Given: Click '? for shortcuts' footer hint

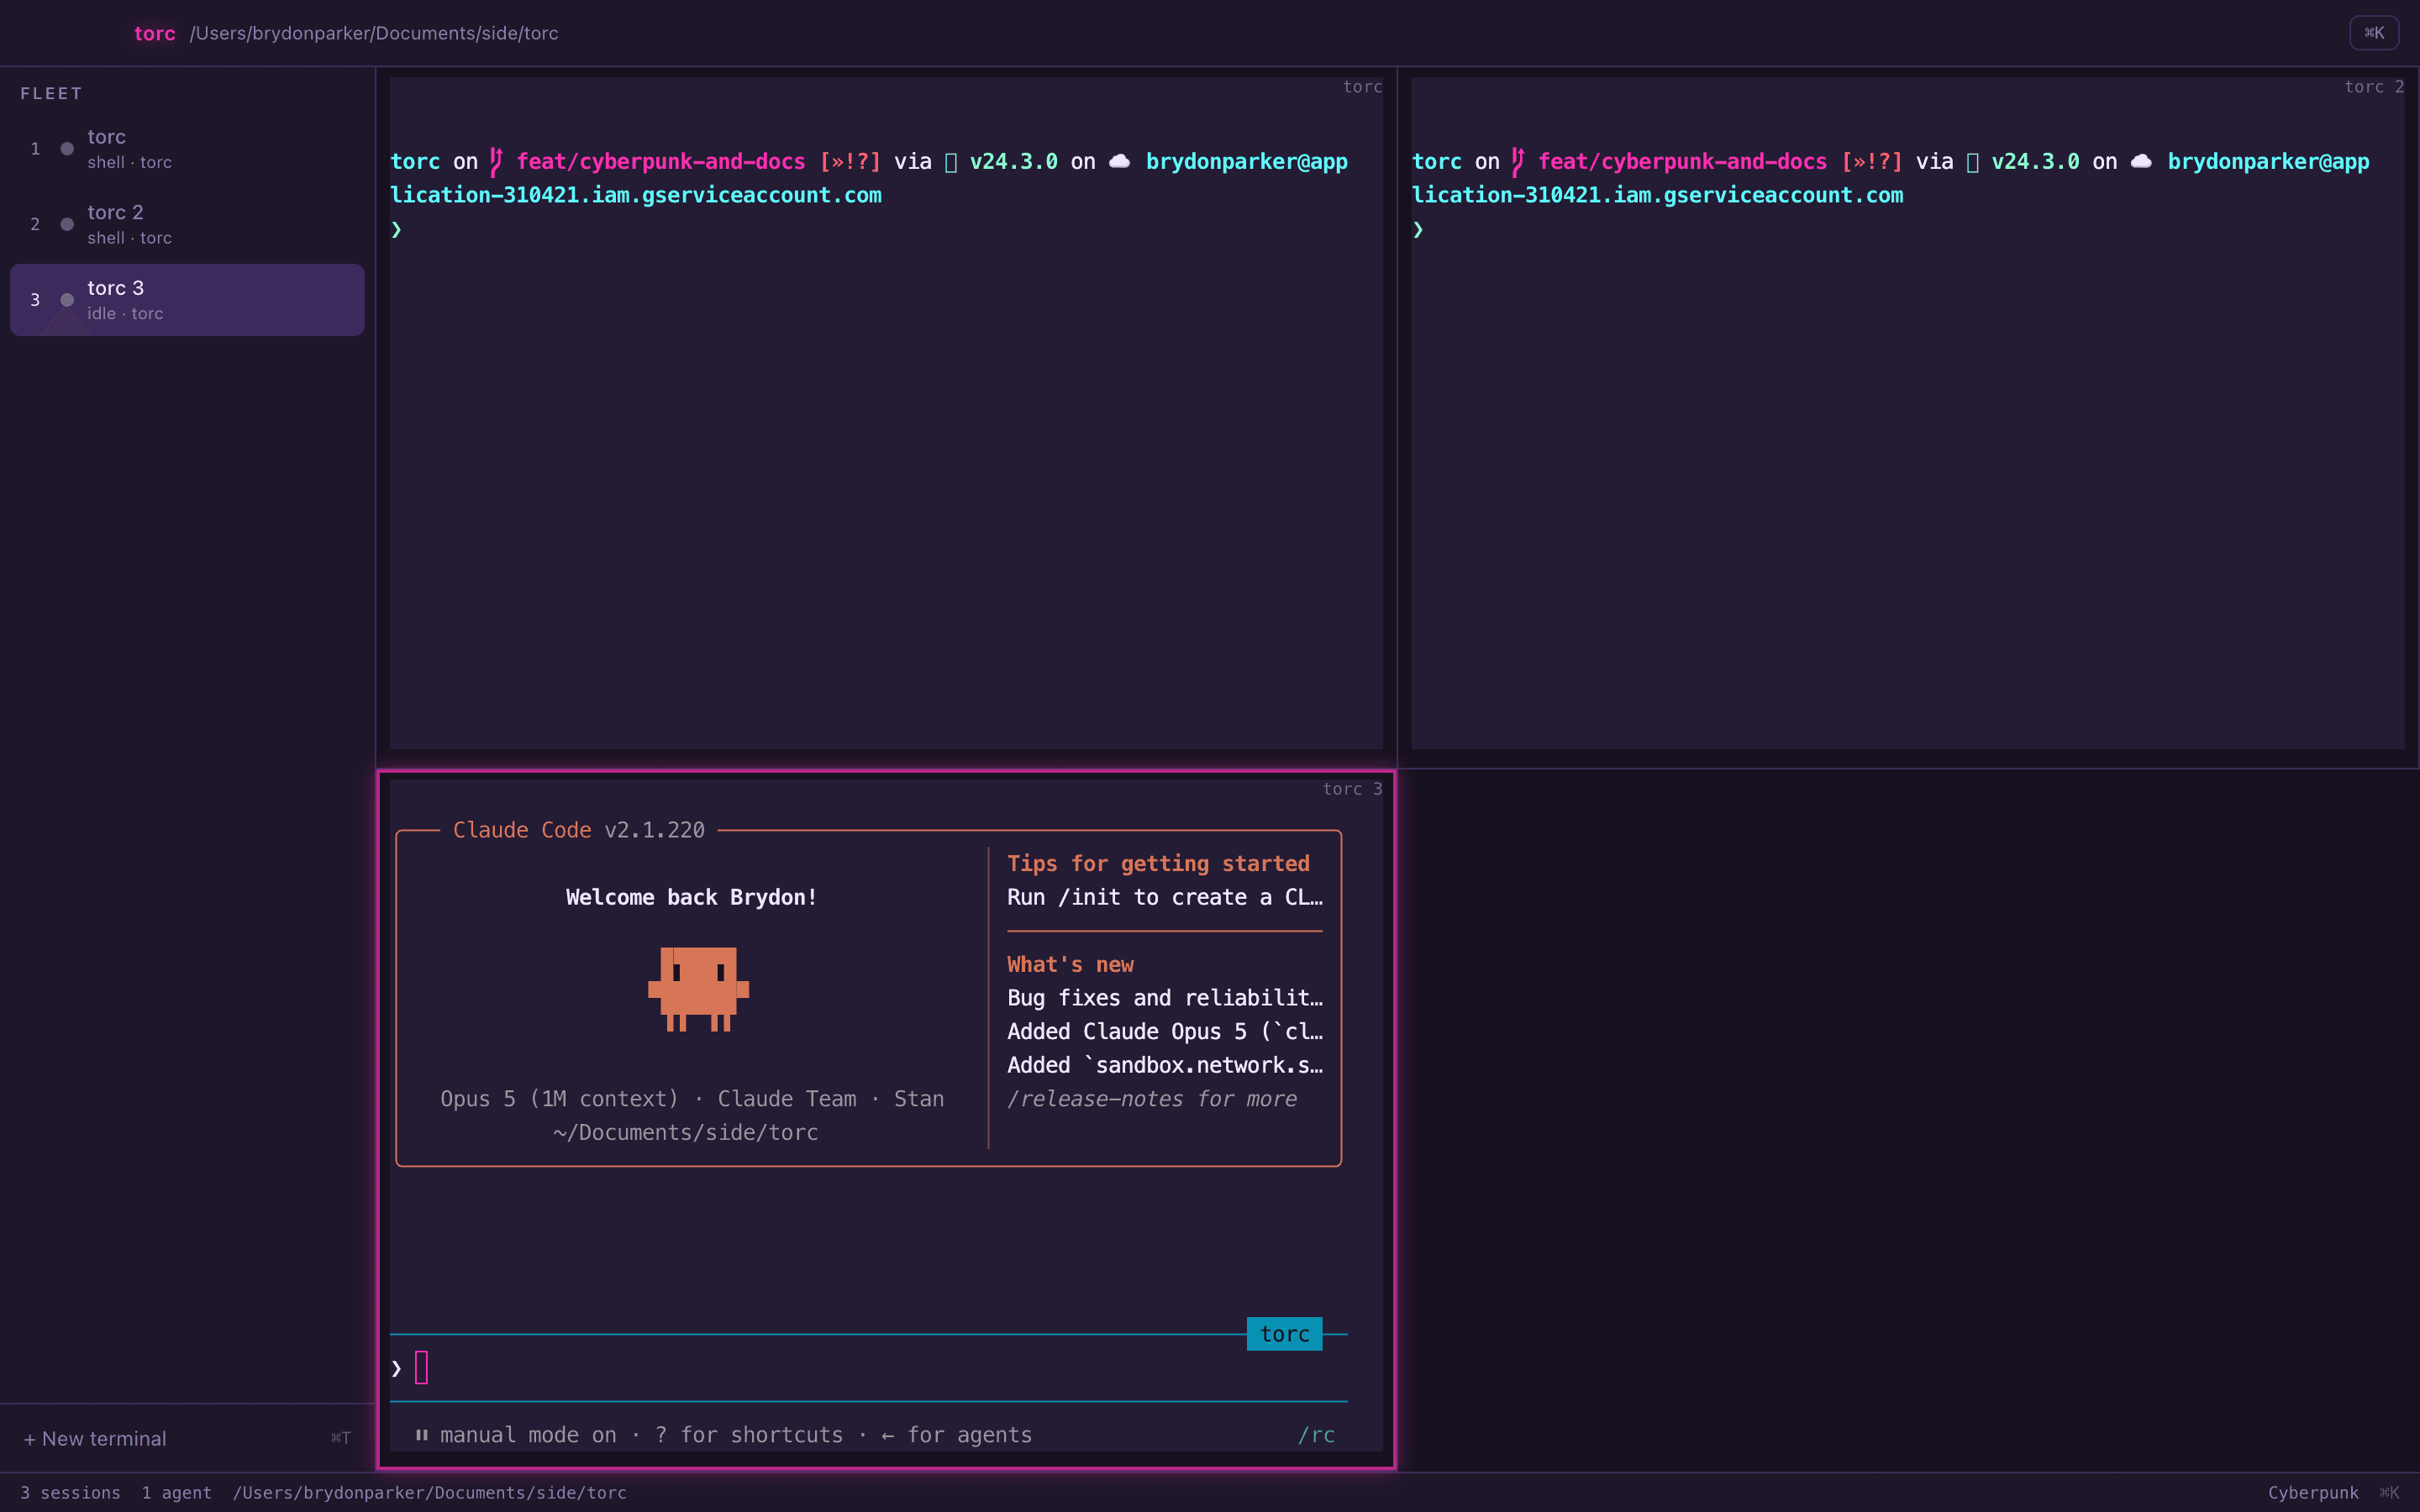Looking at the screenshot, I should point(749,1435).
